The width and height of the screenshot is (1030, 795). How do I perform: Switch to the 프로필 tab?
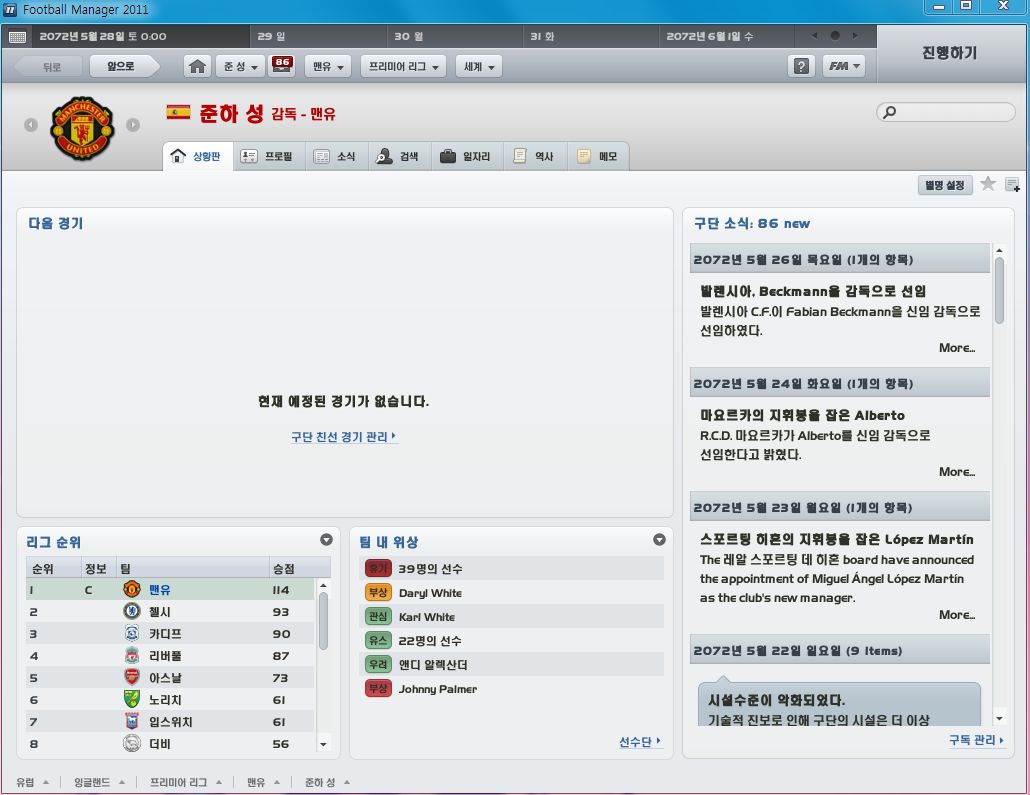click(x=269, y=157)
